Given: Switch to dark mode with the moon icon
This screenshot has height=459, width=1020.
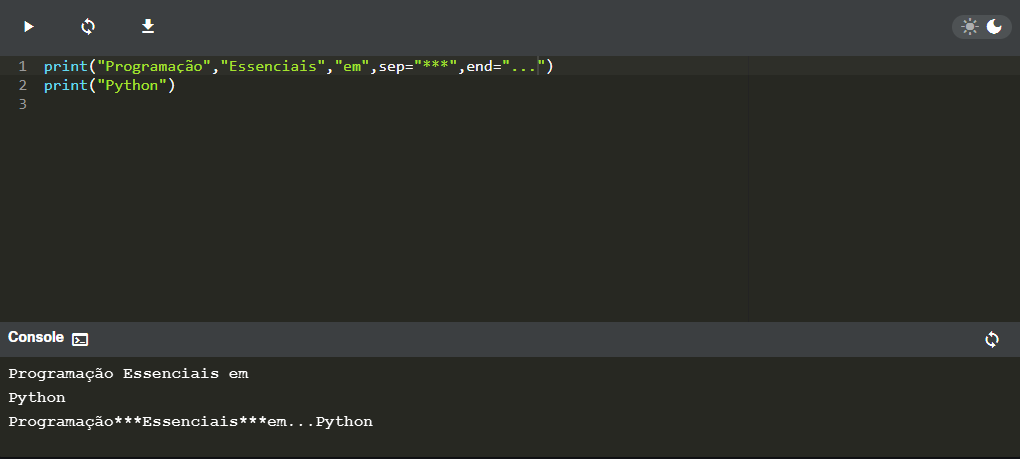Looking at the screenshot, I should tap(994, 27).
